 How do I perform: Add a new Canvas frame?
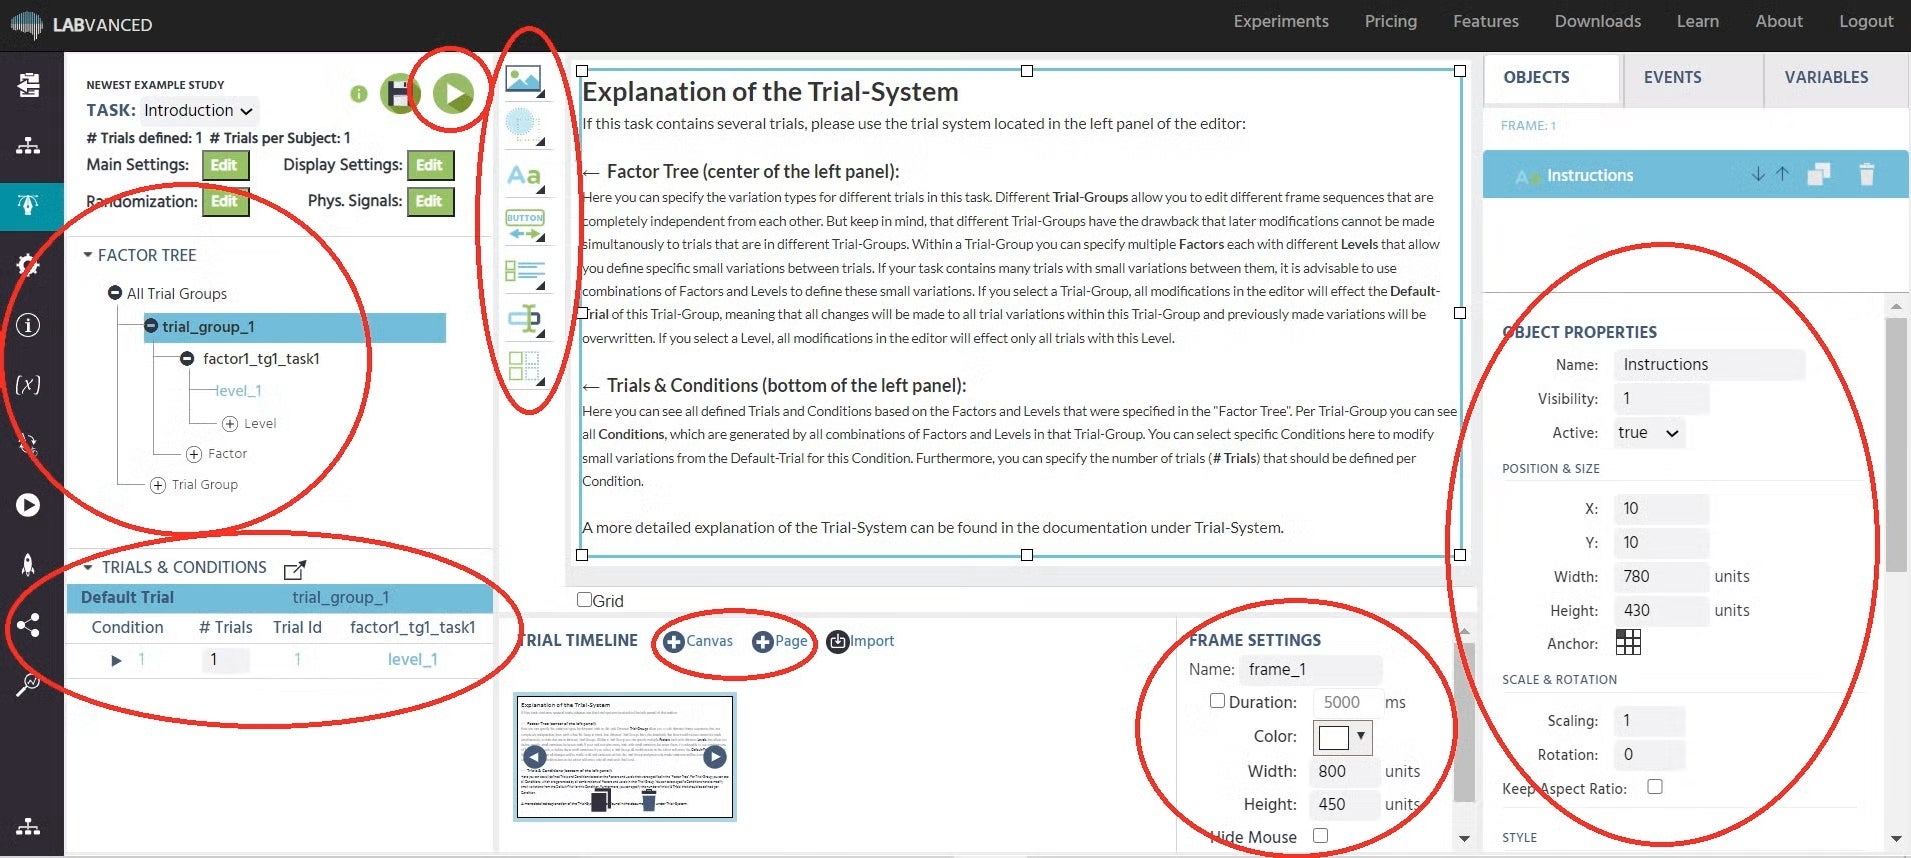pyautogui.click(x=698, y=641)
